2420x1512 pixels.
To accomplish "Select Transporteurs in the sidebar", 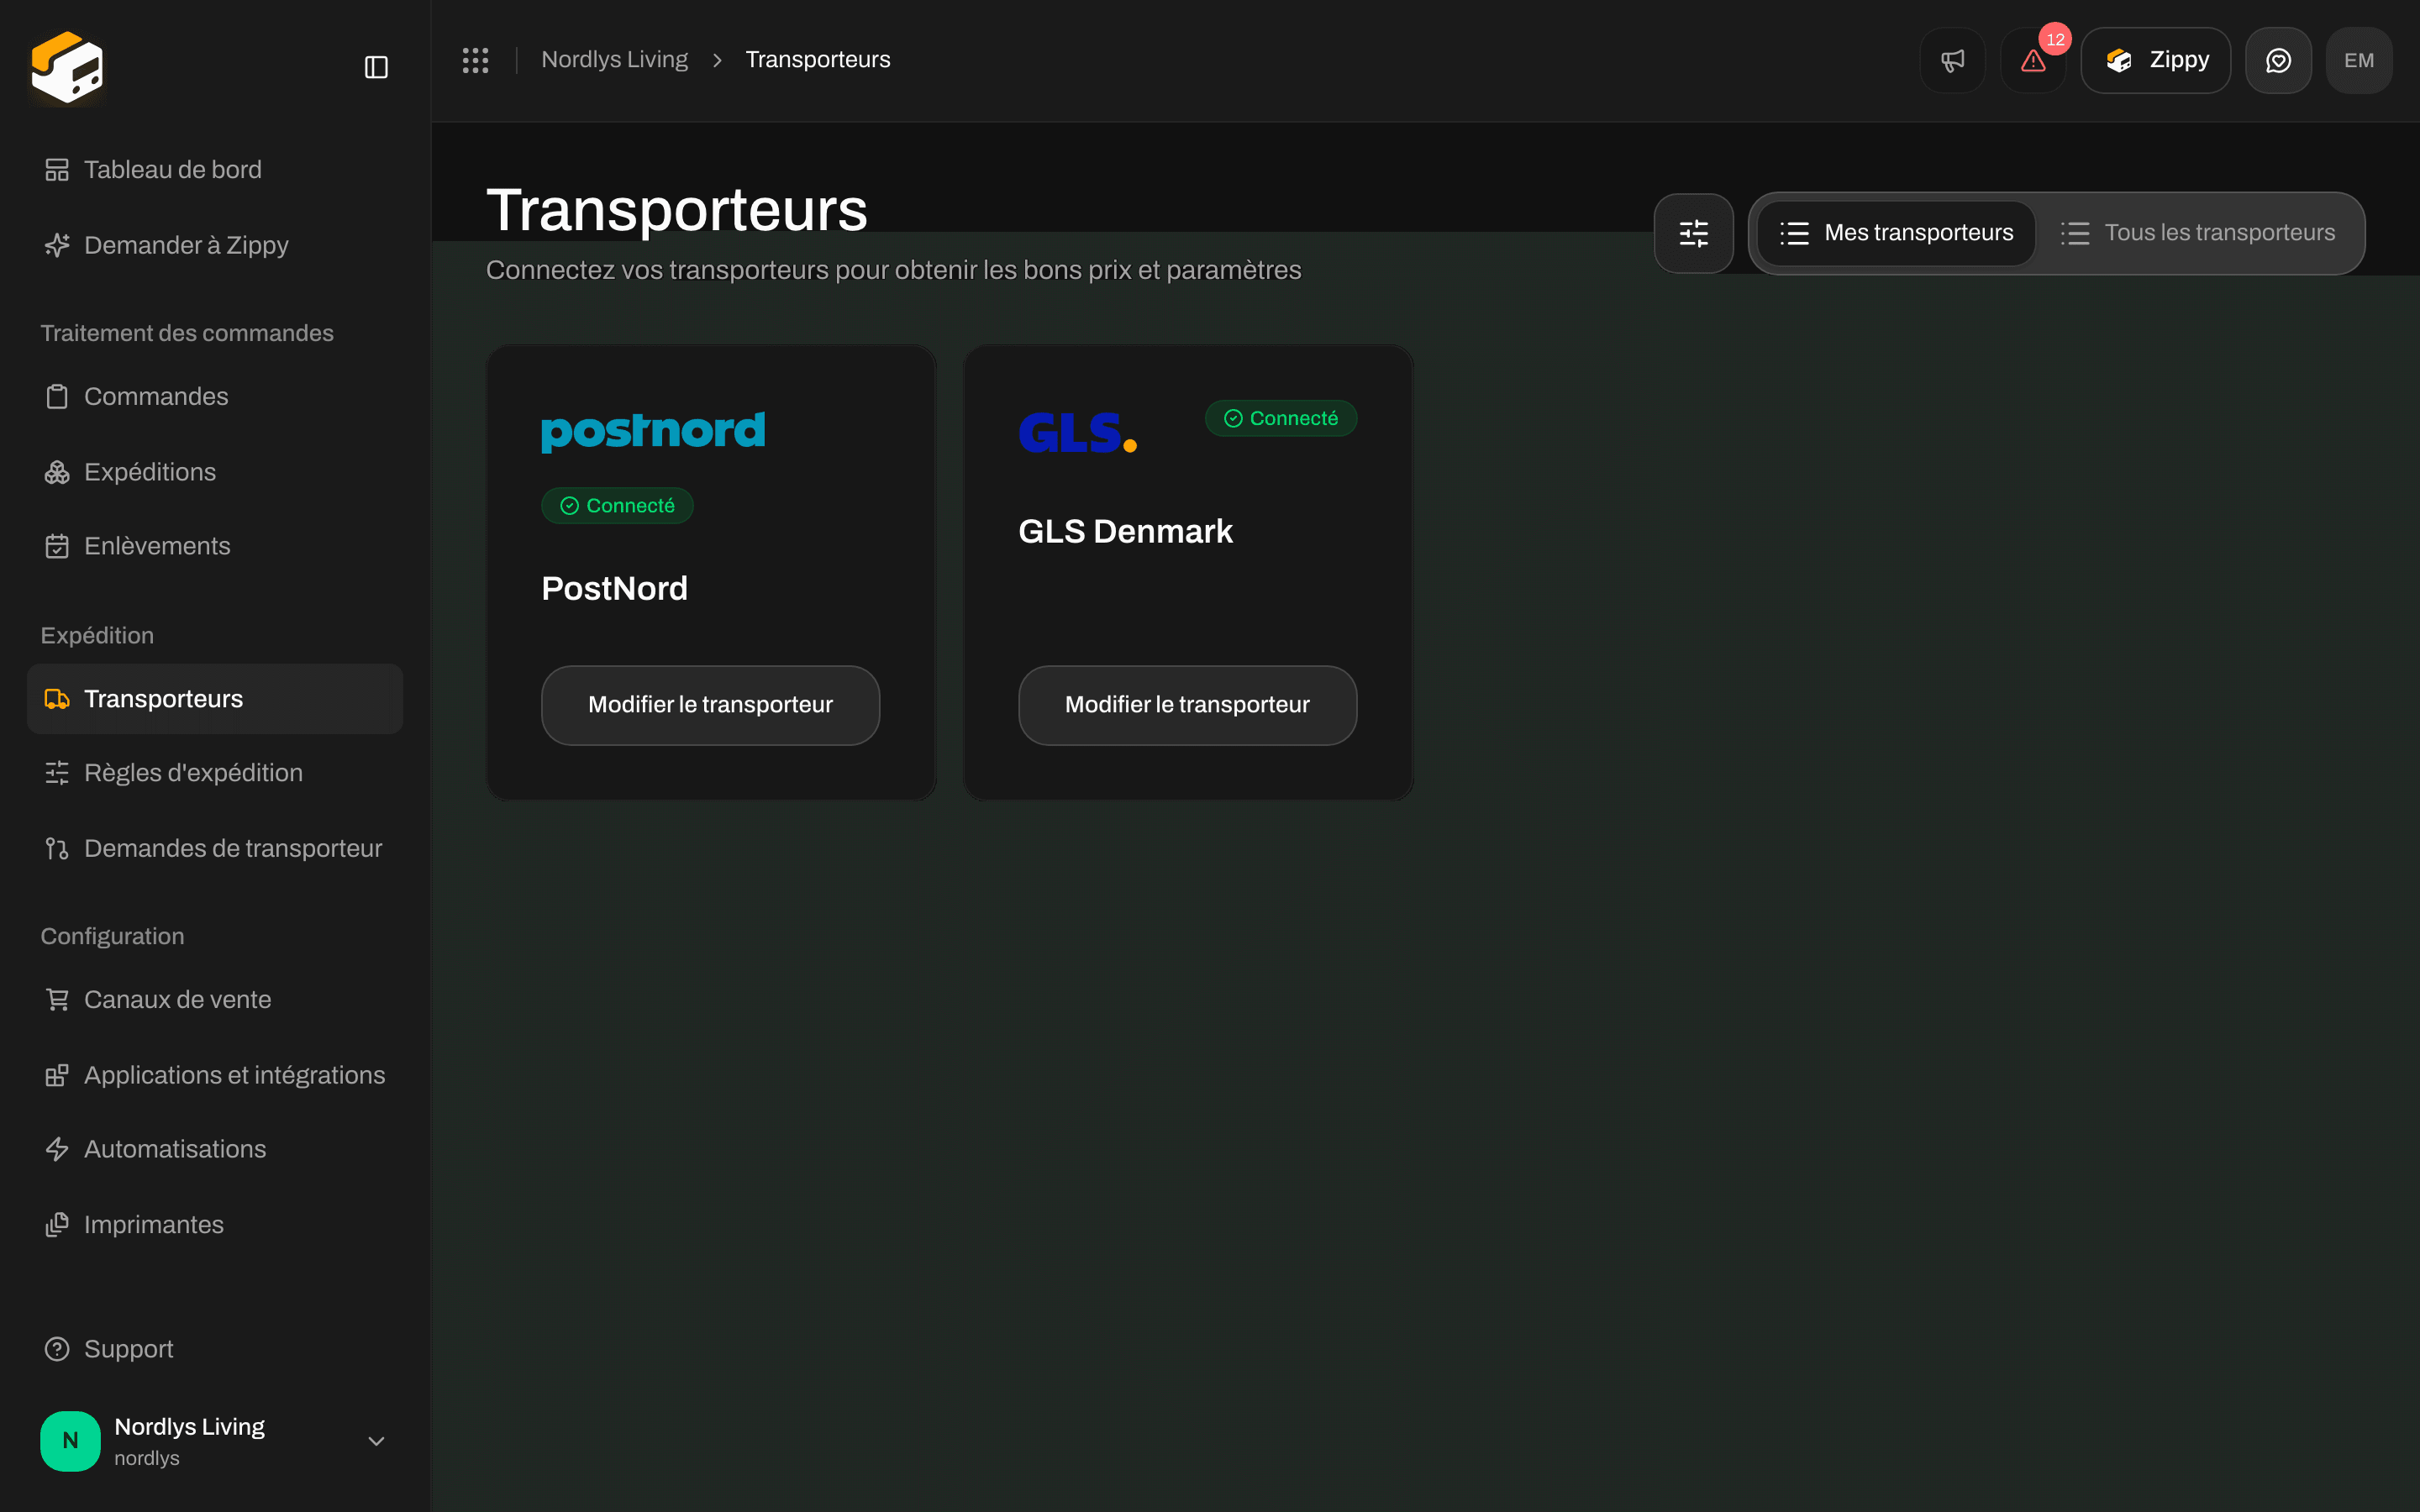I will point(215,699).
